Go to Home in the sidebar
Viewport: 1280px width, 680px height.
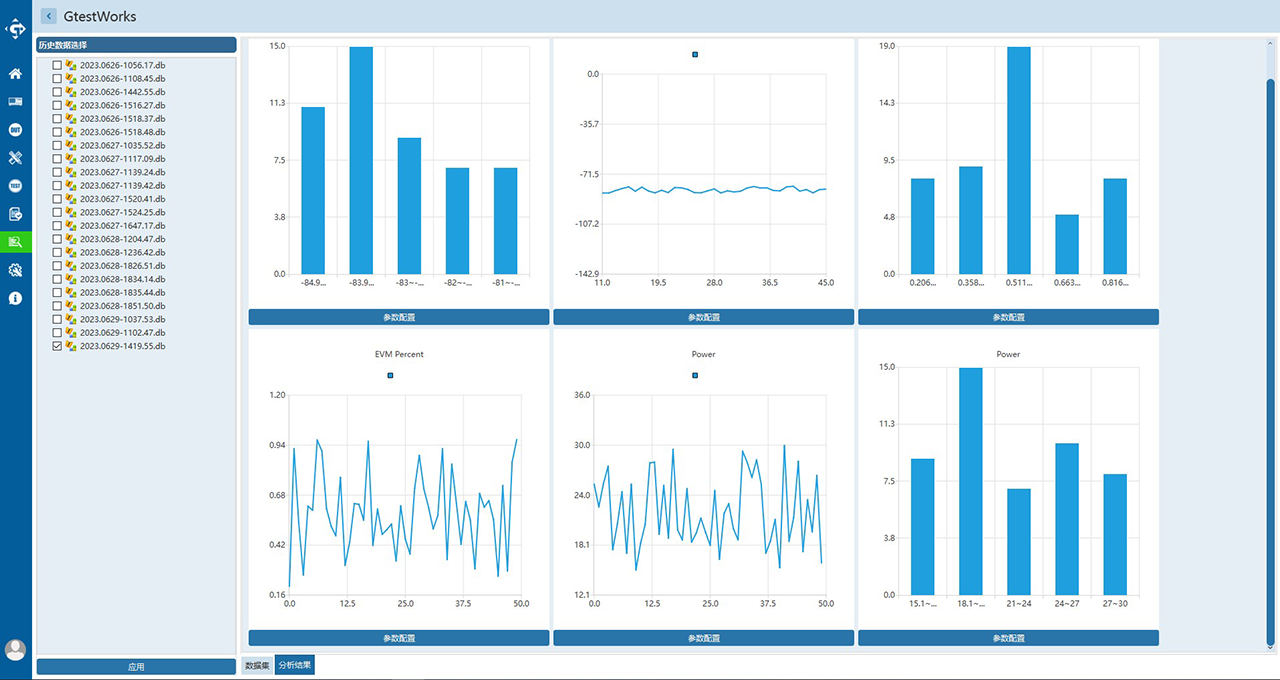[15, 74]
